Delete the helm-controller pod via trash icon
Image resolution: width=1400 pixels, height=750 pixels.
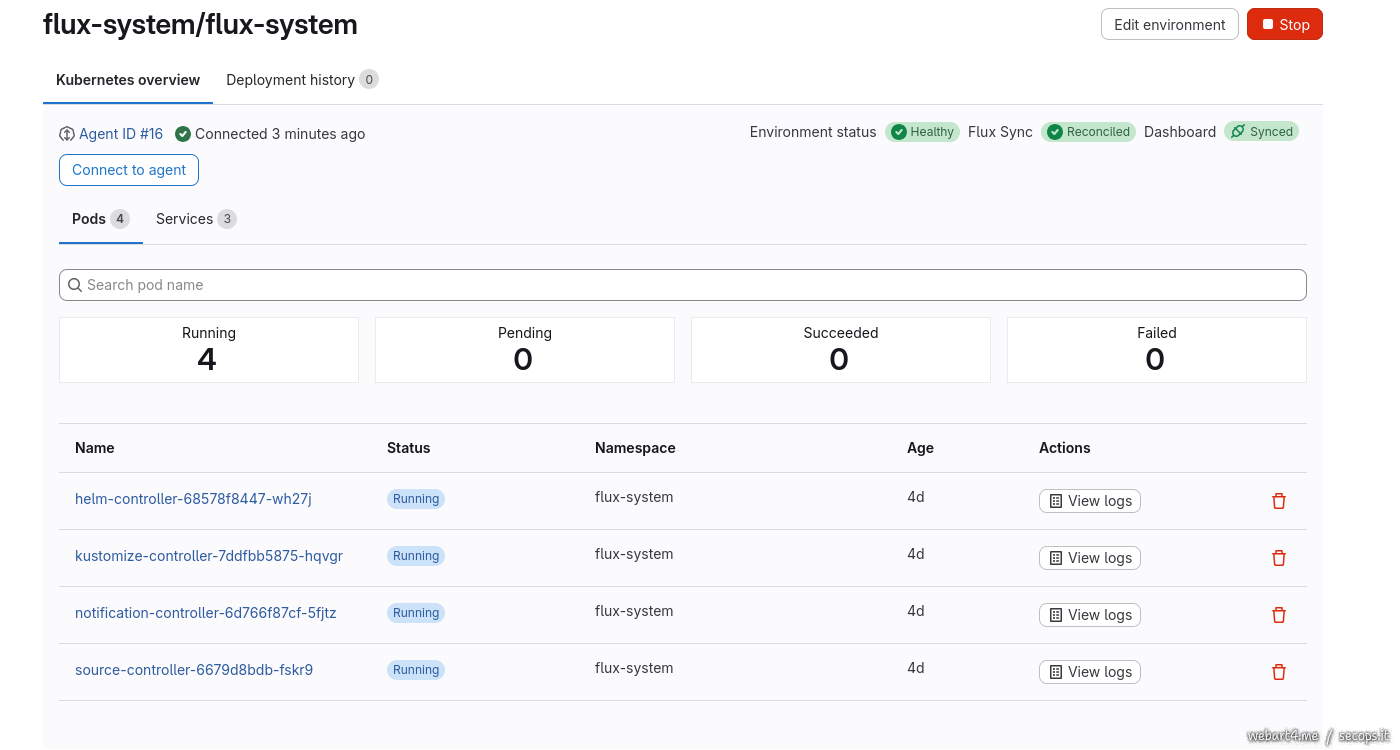click(x=1278, y=501)
